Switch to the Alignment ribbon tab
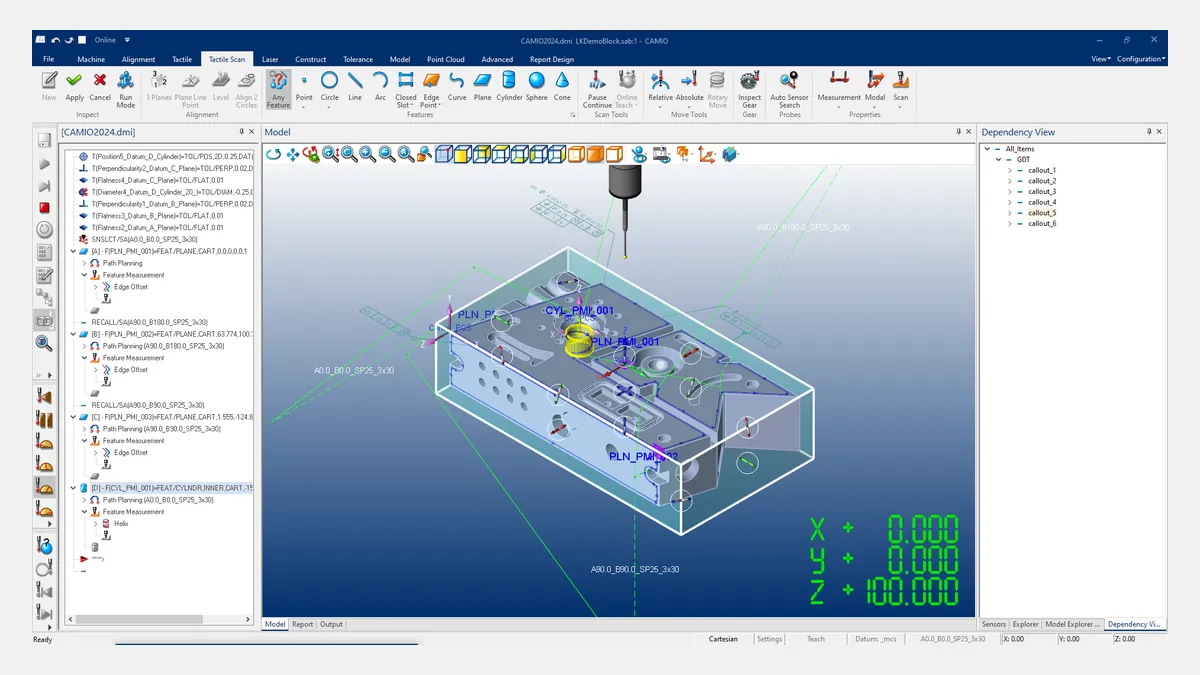Image resolution: width=1200 pixels, height=675 pixels. click(x=138, y=59)
